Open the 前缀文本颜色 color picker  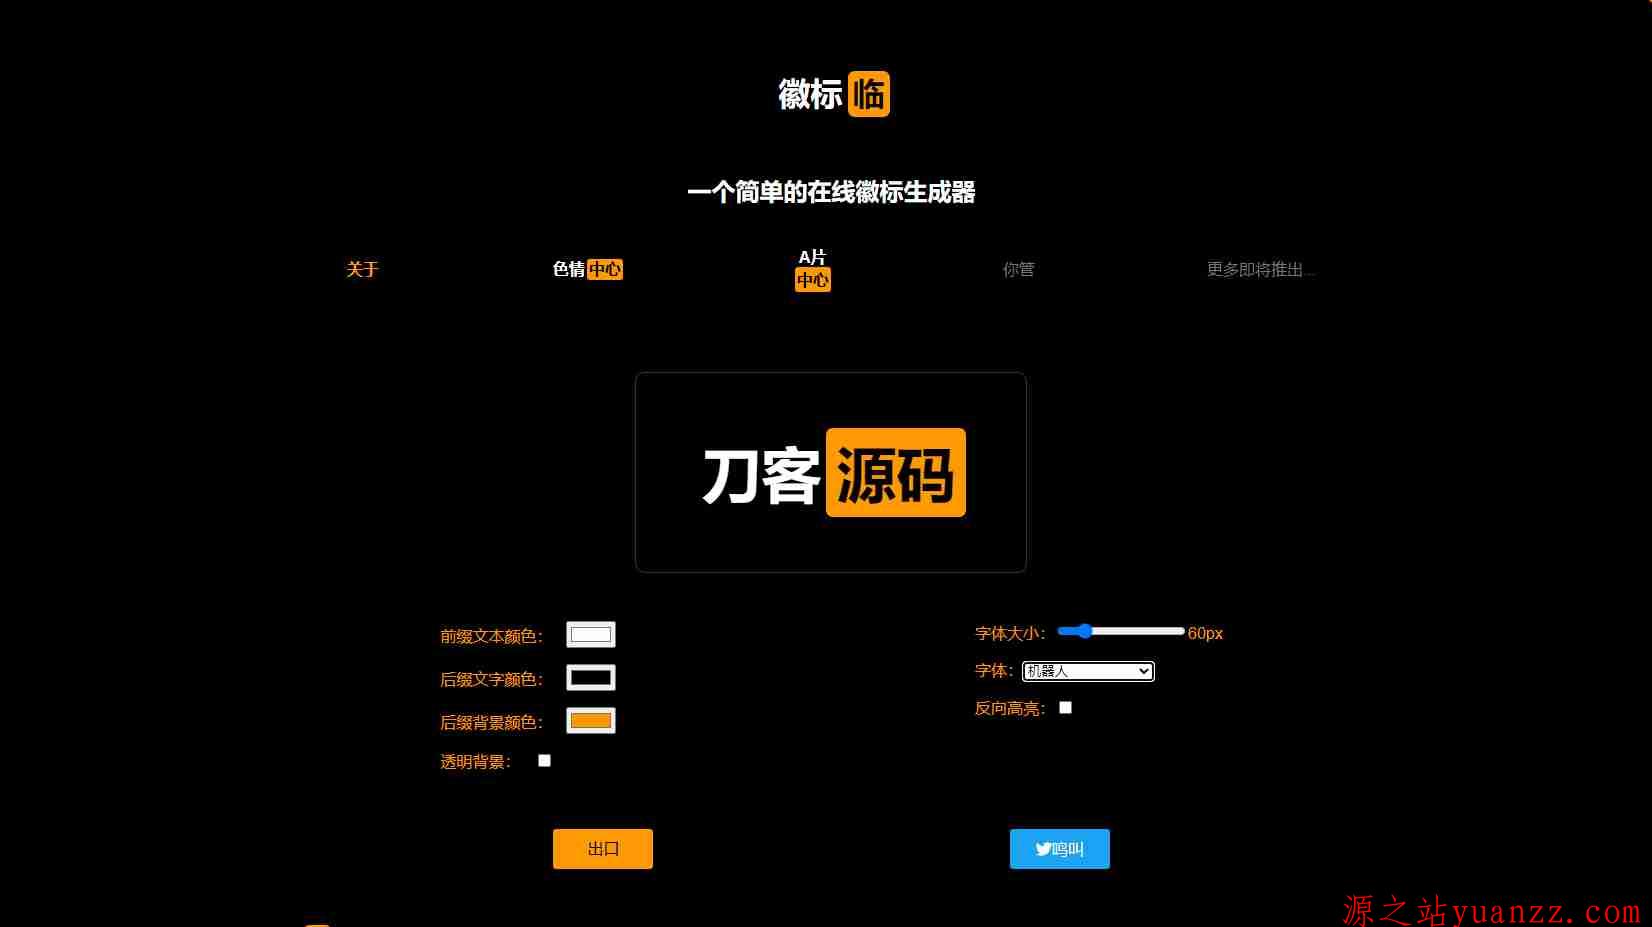pos(591,634)
